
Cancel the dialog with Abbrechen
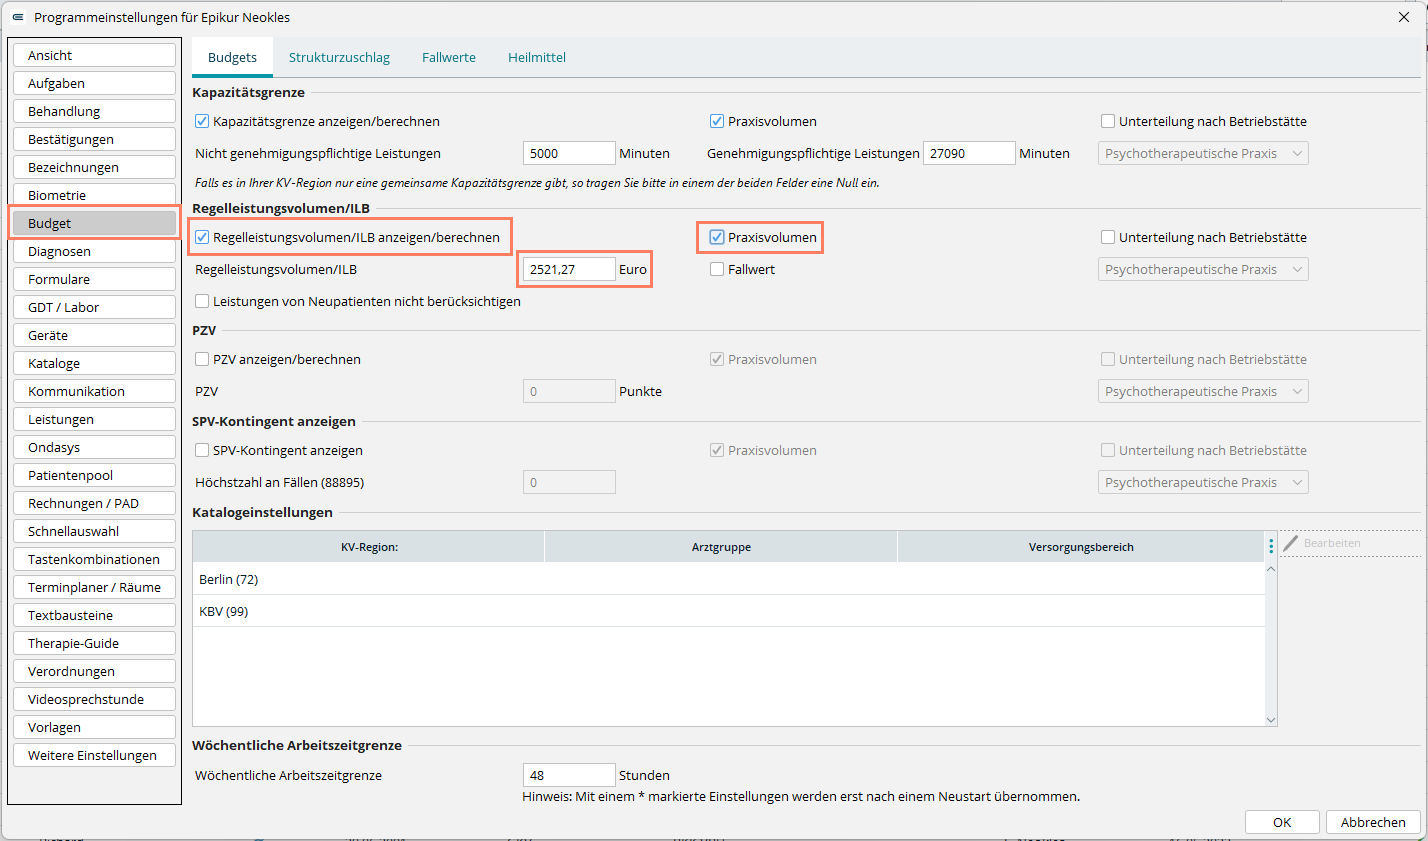tap(1373, 822)
